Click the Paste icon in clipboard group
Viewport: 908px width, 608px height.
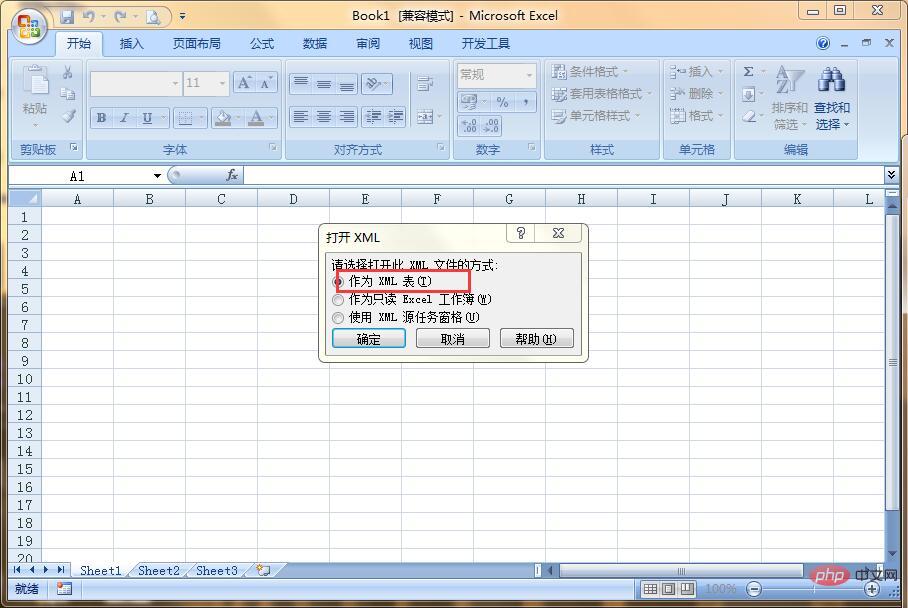coord(35,80)
